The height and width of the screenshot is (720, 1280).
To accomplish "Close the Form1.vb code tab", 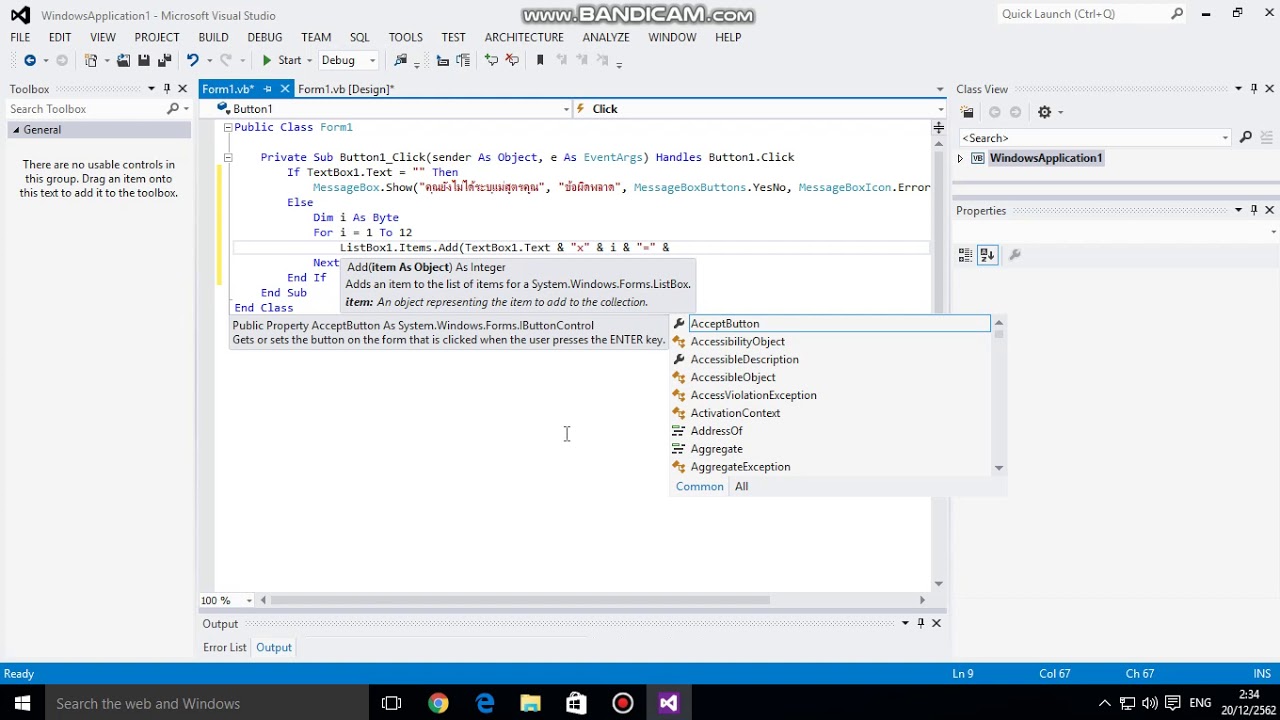I will click(284, 89).
